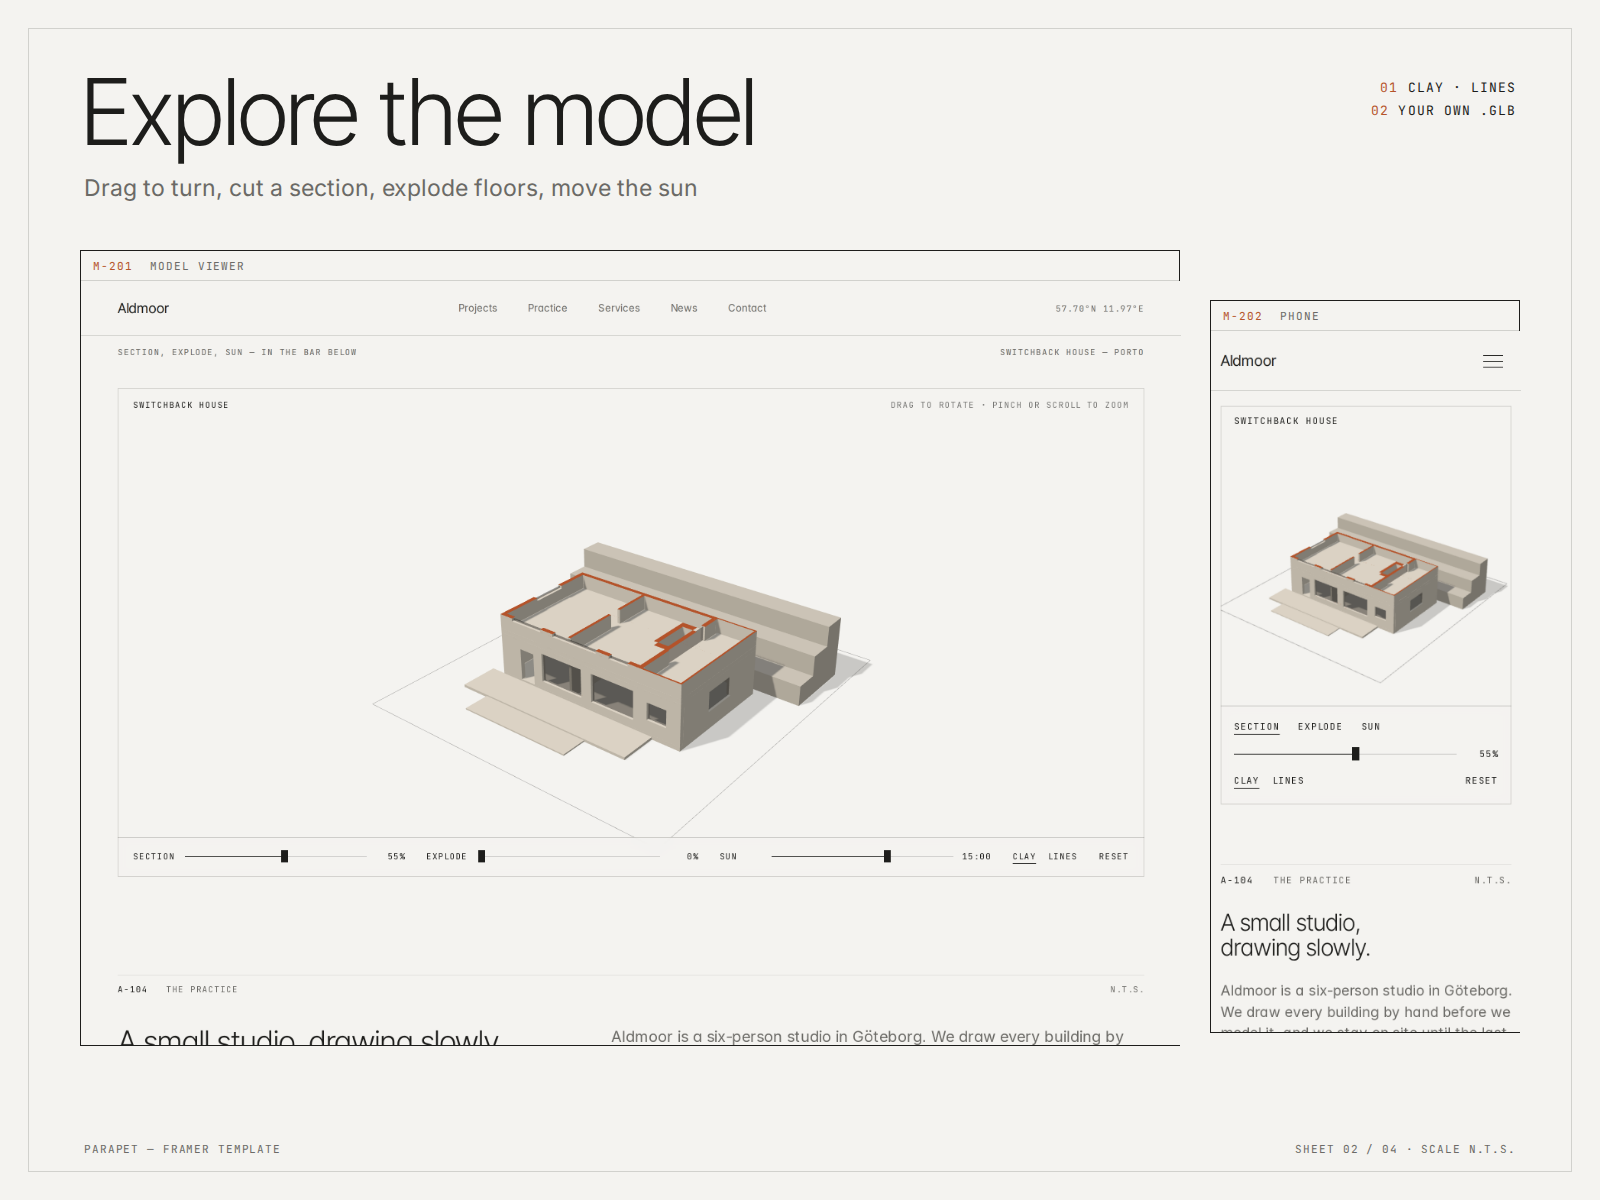Click the desktop EXPLODE slider handle

tap(481, 856)
